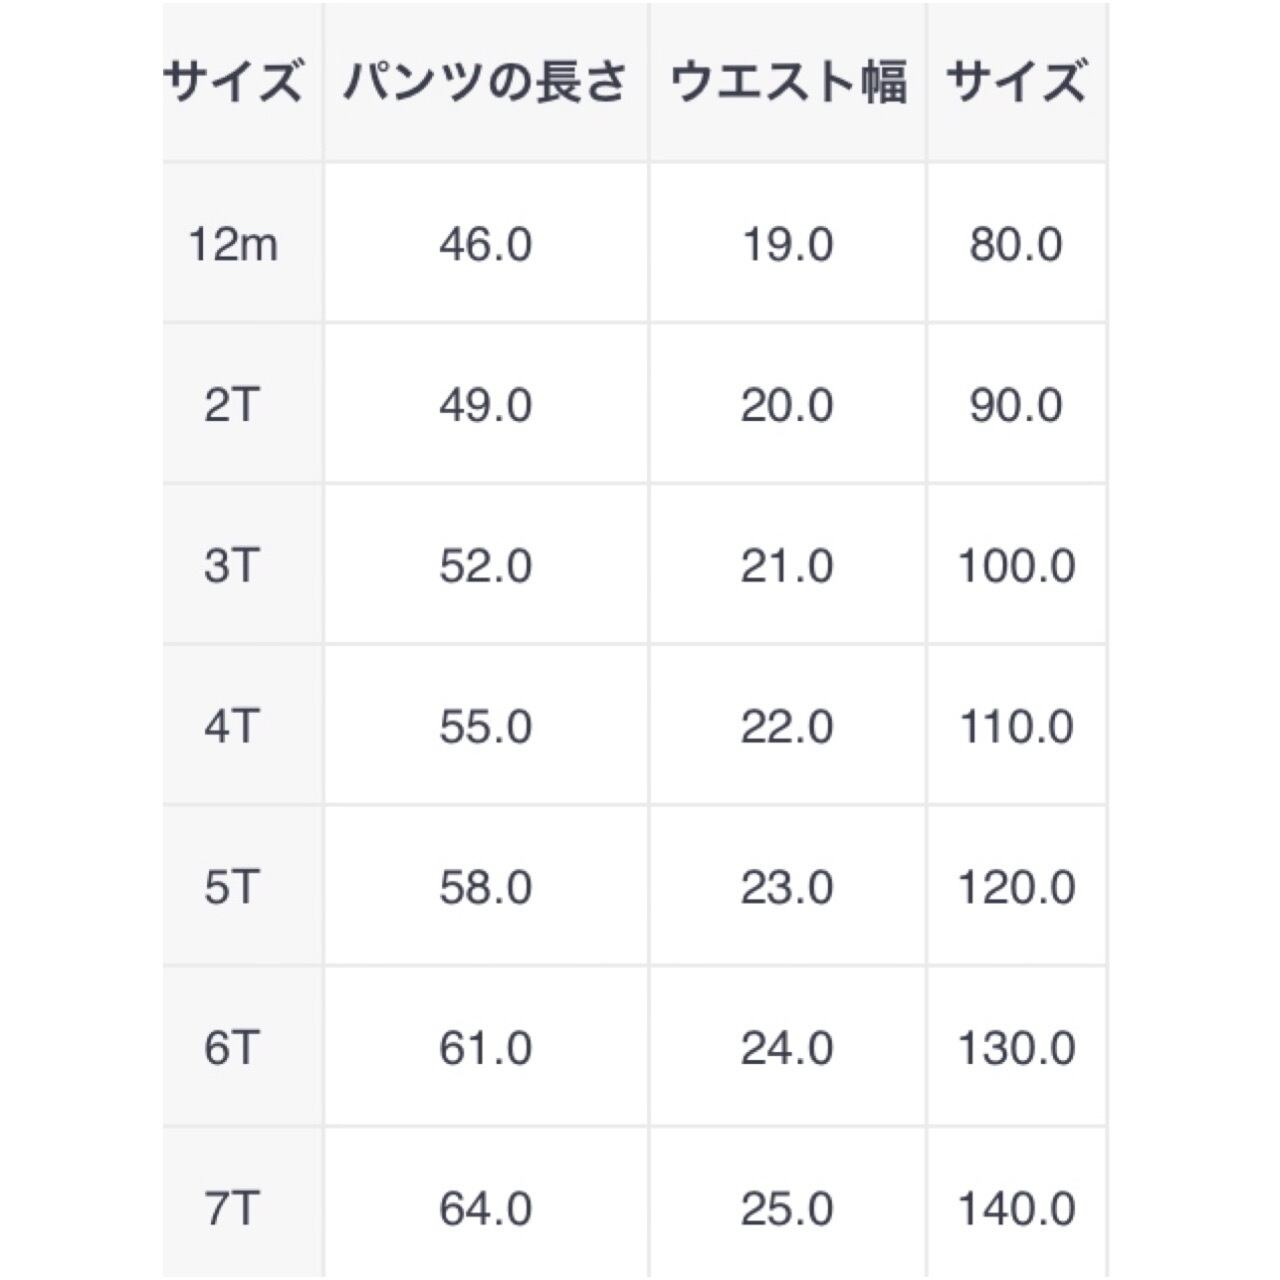Select the 2T size row label
The image size is (1280, 1280).
pos(231,405)
